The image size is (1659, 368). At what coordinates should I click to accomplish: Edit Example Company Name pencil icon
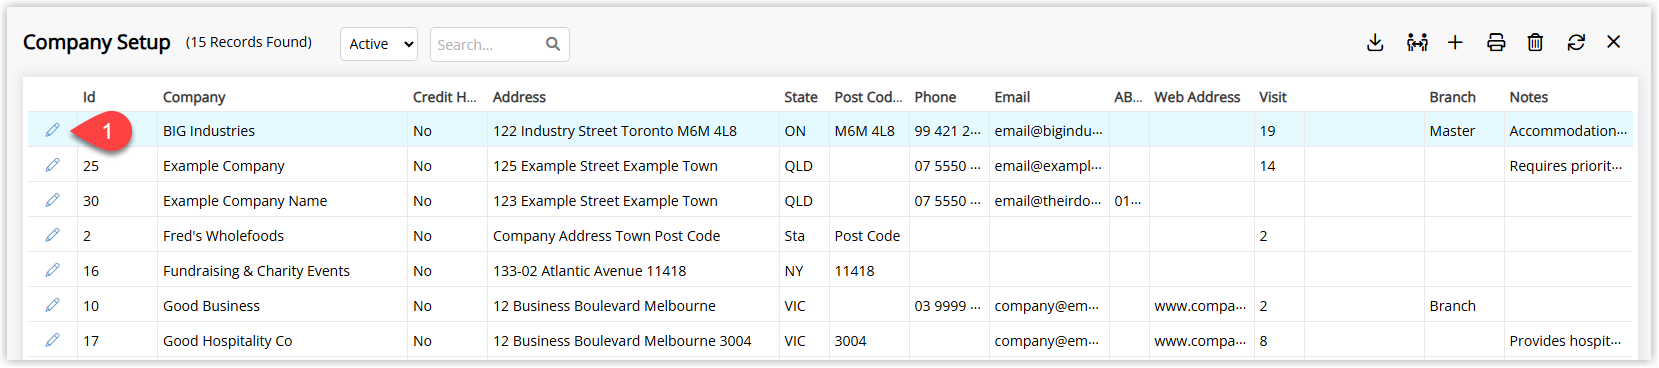(x=52, y=200)
